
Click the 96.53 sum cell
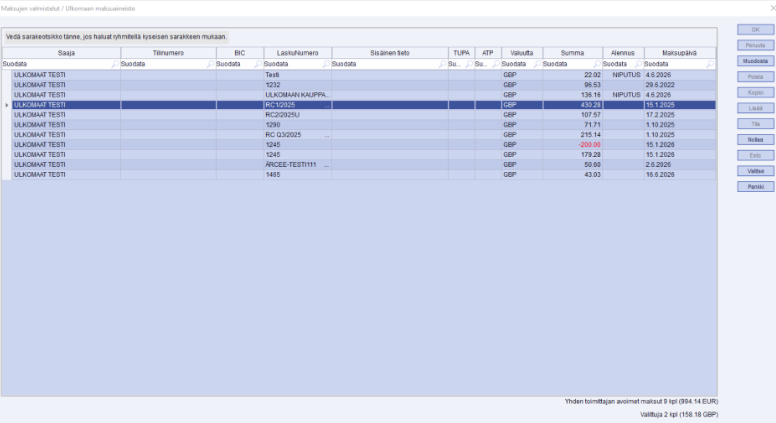(573, 85)
